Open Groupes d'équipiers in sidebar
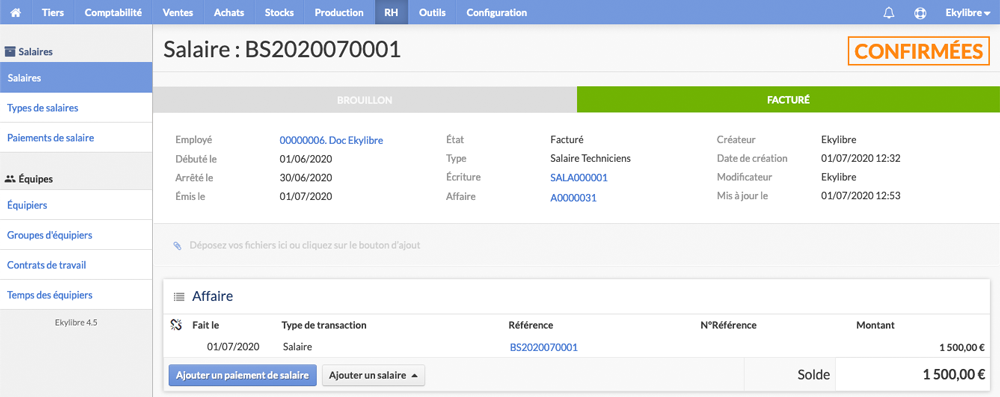The width and height of the screenshot is (1000, 397). 76,235
